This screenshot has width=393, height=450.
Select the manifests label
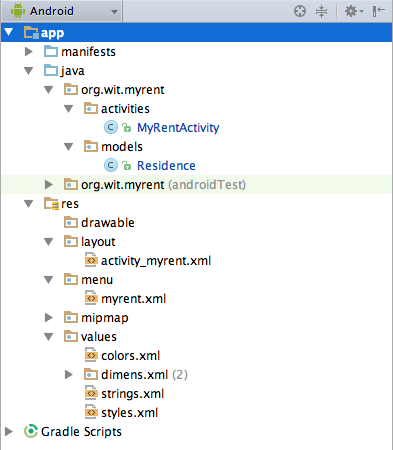(88, 52)
